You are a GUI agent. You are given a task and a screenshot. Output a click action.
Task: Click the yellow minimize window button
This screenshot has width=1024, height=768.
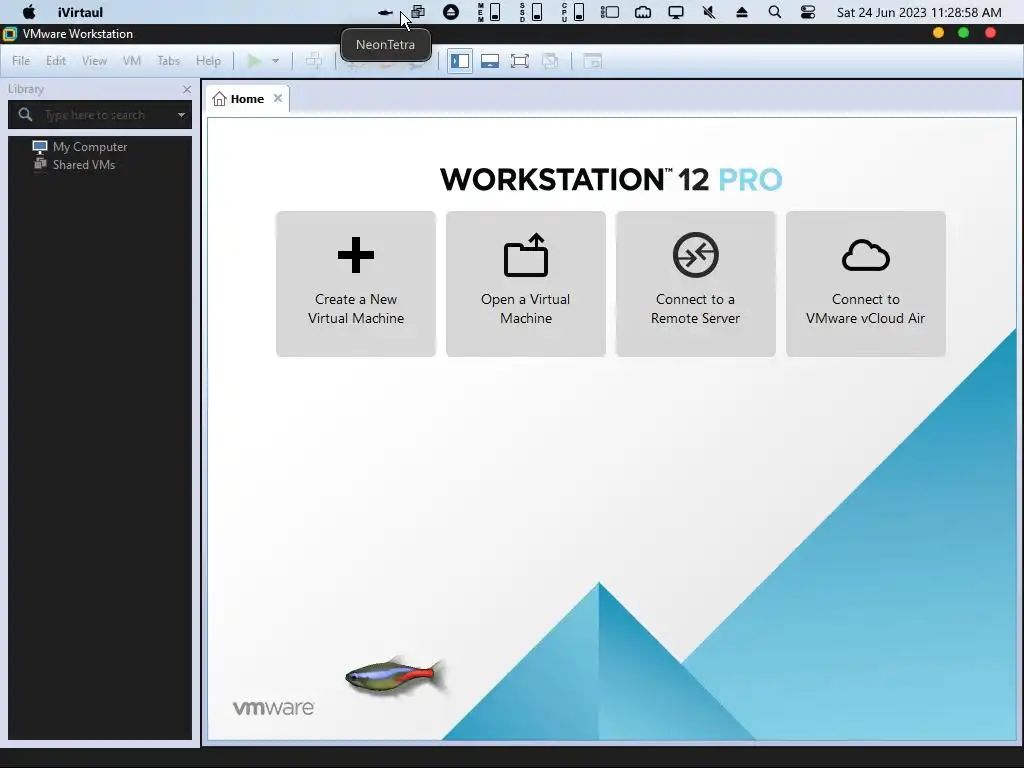pos(938,33)
